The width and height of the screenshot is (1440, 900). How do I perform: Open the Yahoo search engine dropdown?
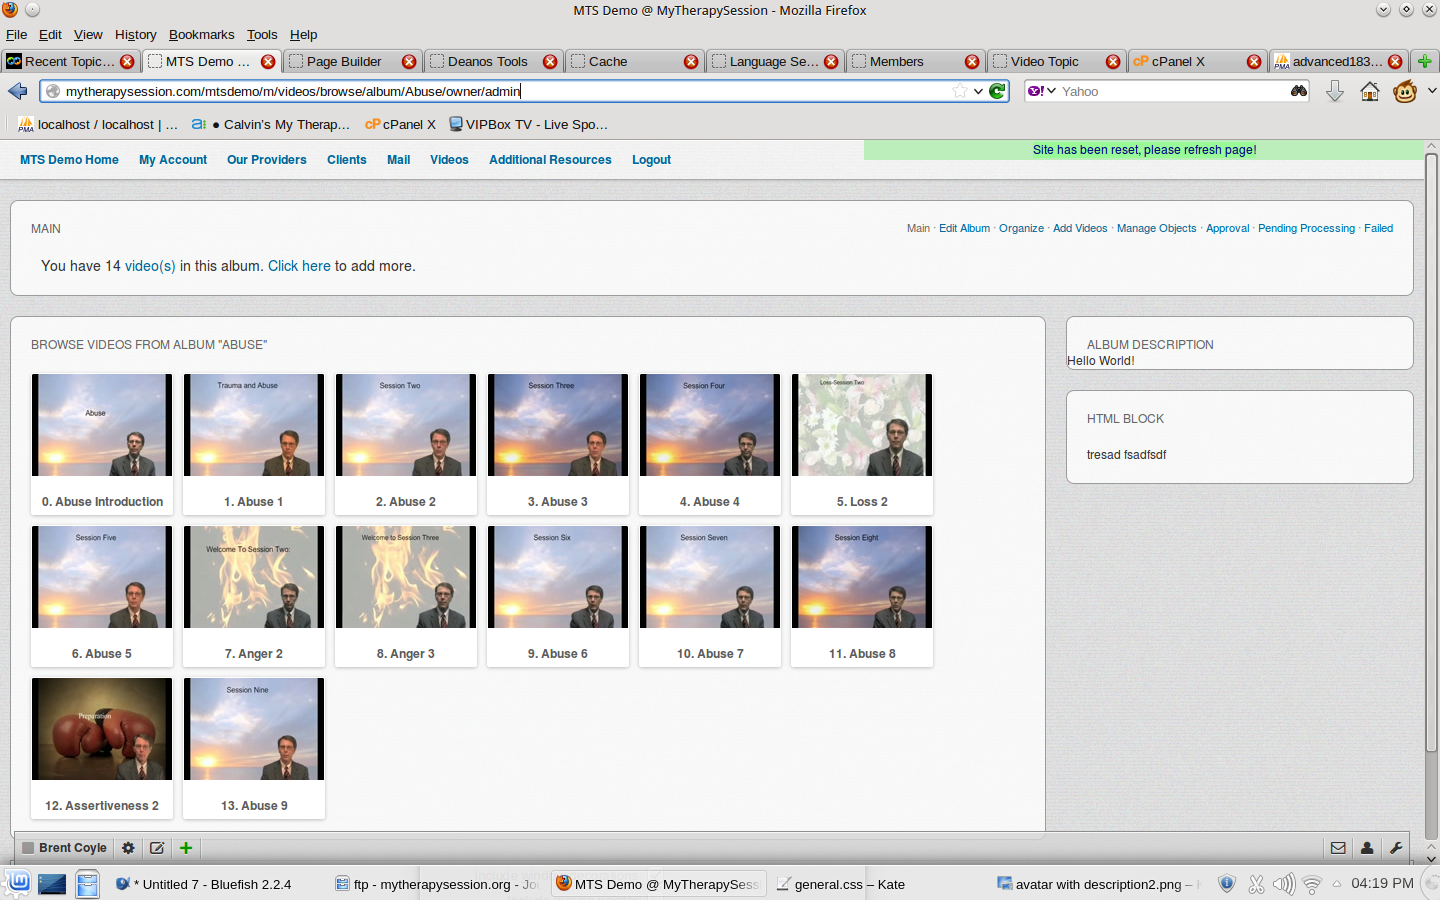click(1041, 91)
